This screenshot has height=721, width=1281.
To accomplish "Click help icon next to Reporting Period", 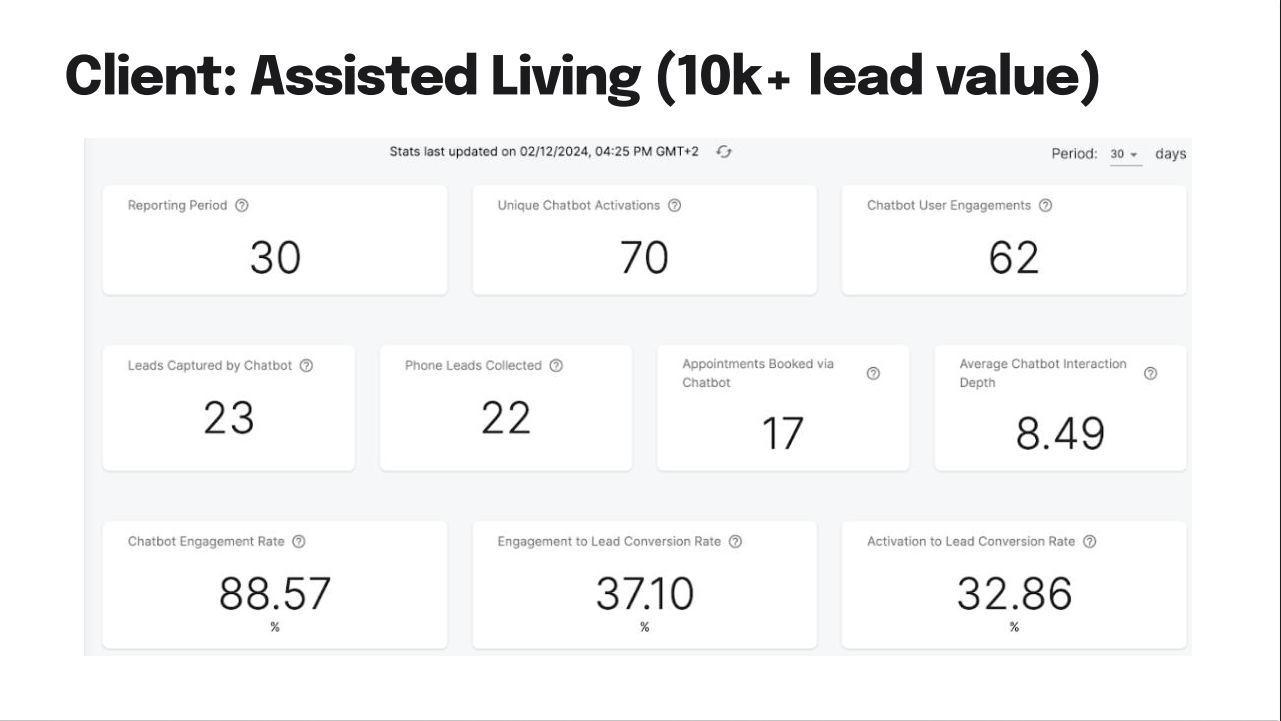I will (x=242, y=206).
